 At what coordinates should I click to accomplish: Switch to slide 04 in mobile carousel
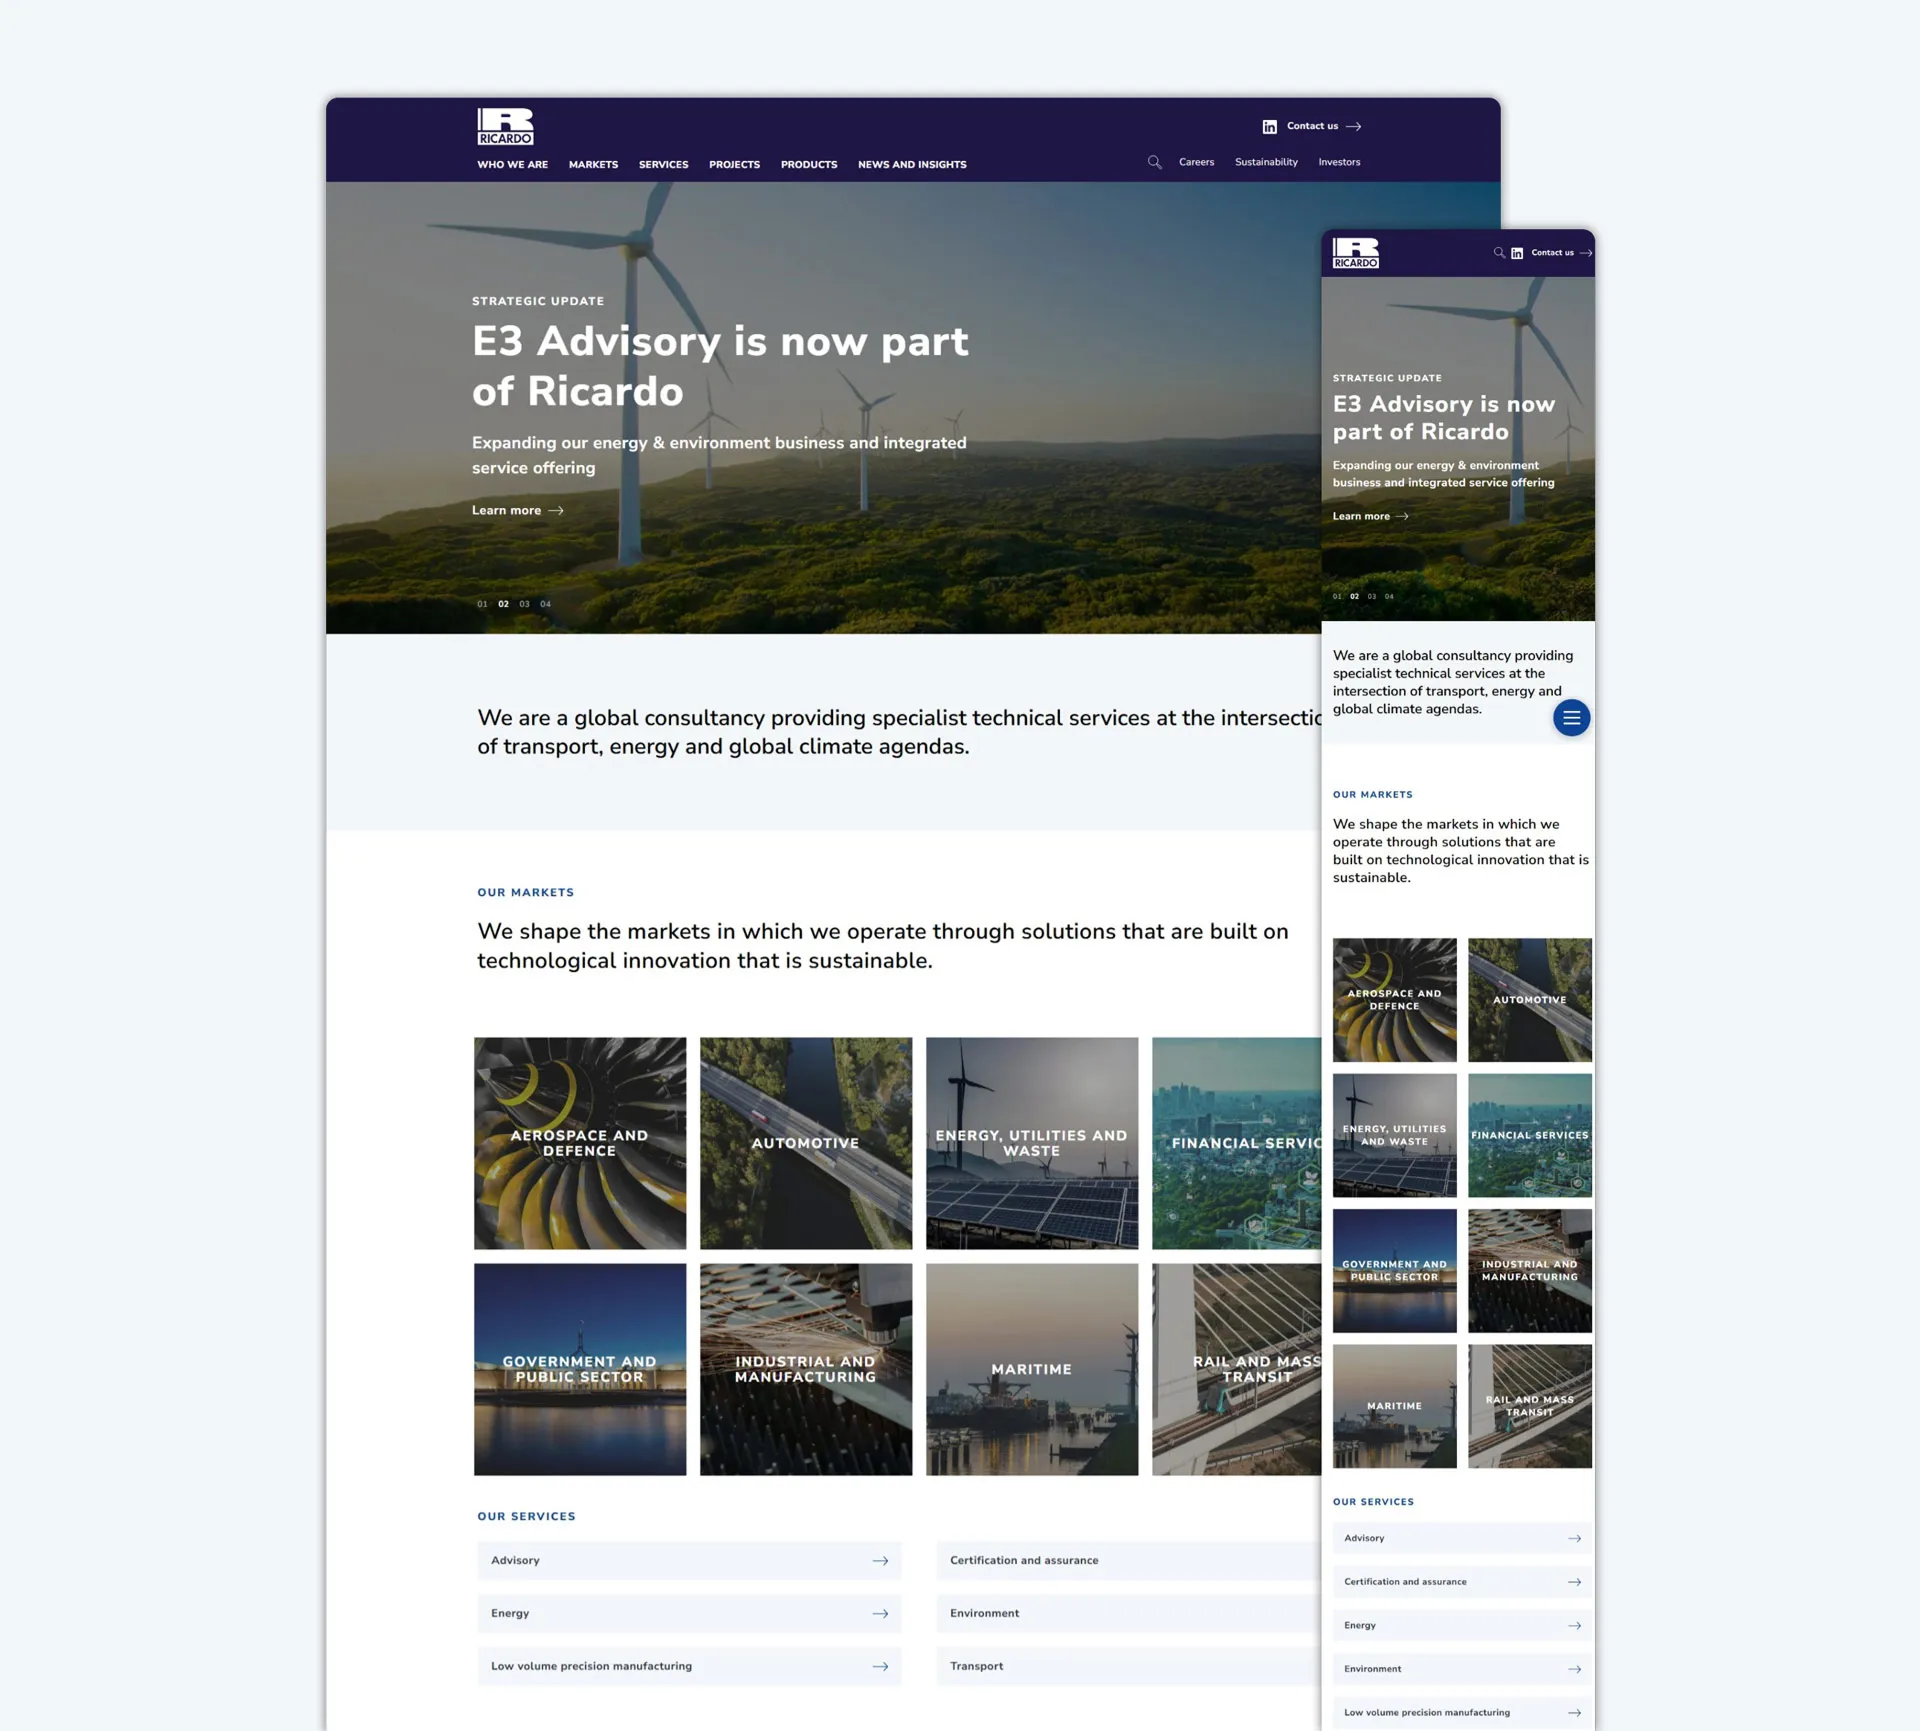1389,597
